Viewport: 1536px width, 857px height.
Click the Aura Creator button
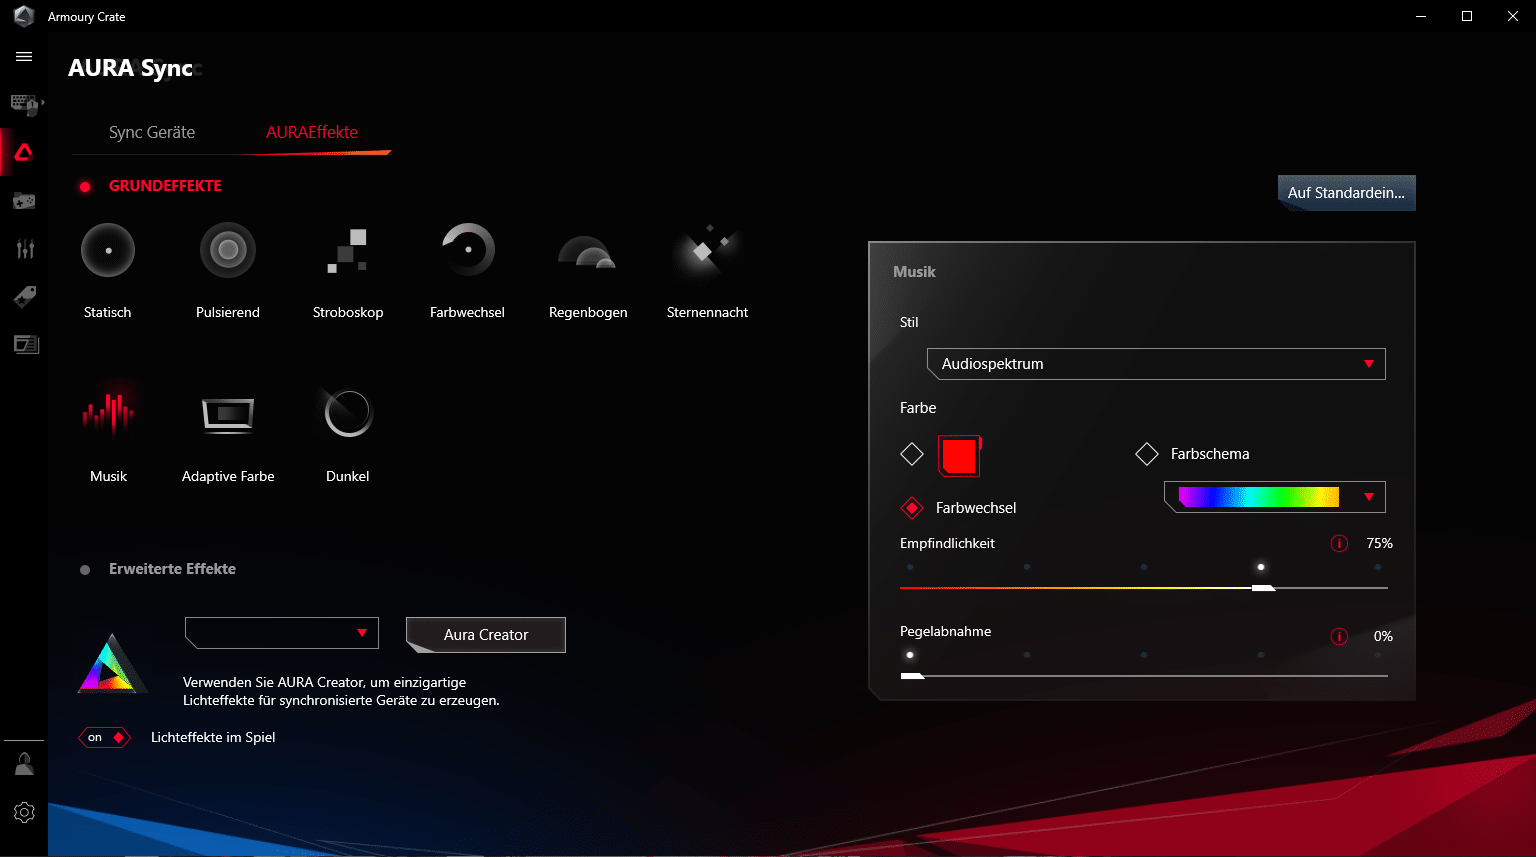pyautogui.click(x=486, y=635)
